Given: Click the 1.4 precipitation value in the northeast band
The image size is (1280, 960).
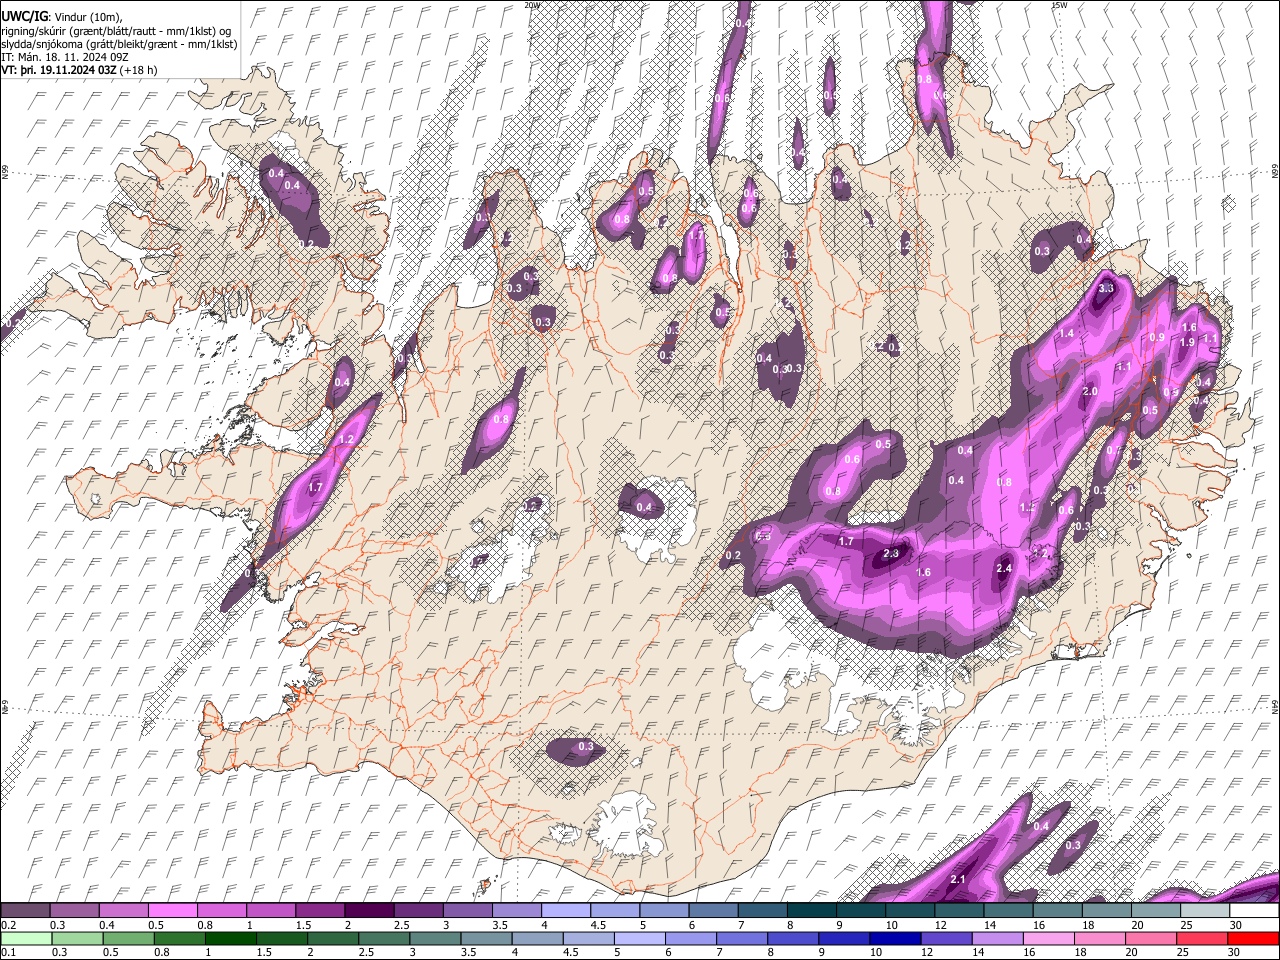Looking at the screenshot, I should point(1066,334).
